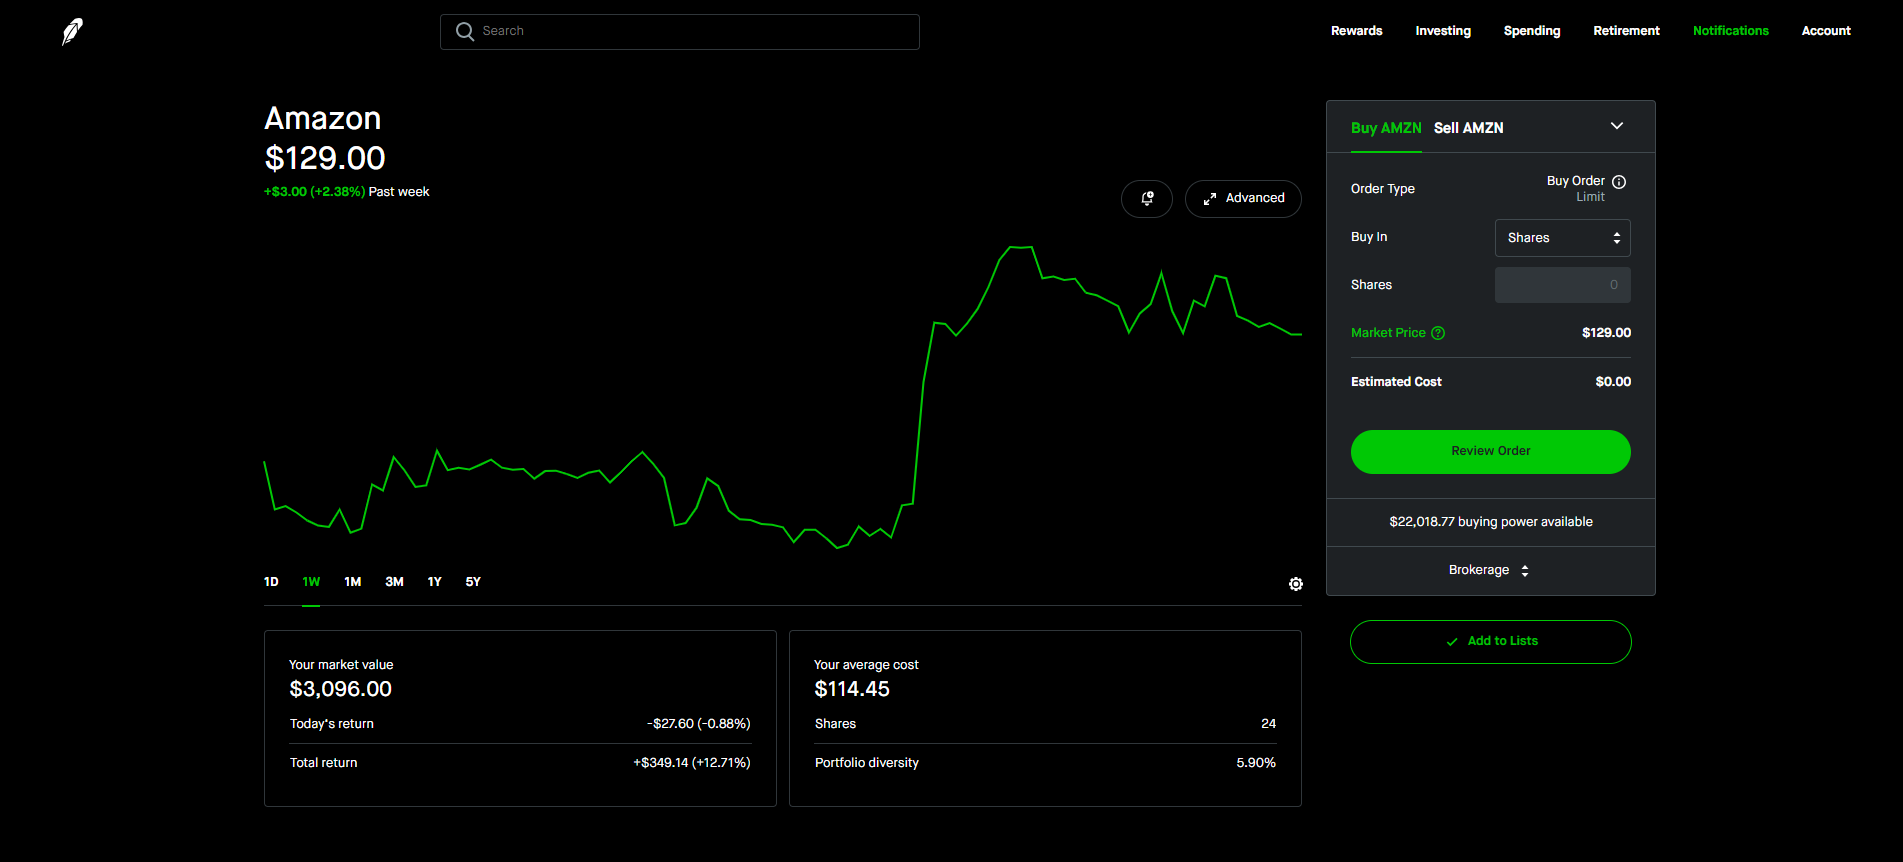The height and width of the screenshot is (862, 1903).
Task: Open the Account menu
Action: point(1826,31)
